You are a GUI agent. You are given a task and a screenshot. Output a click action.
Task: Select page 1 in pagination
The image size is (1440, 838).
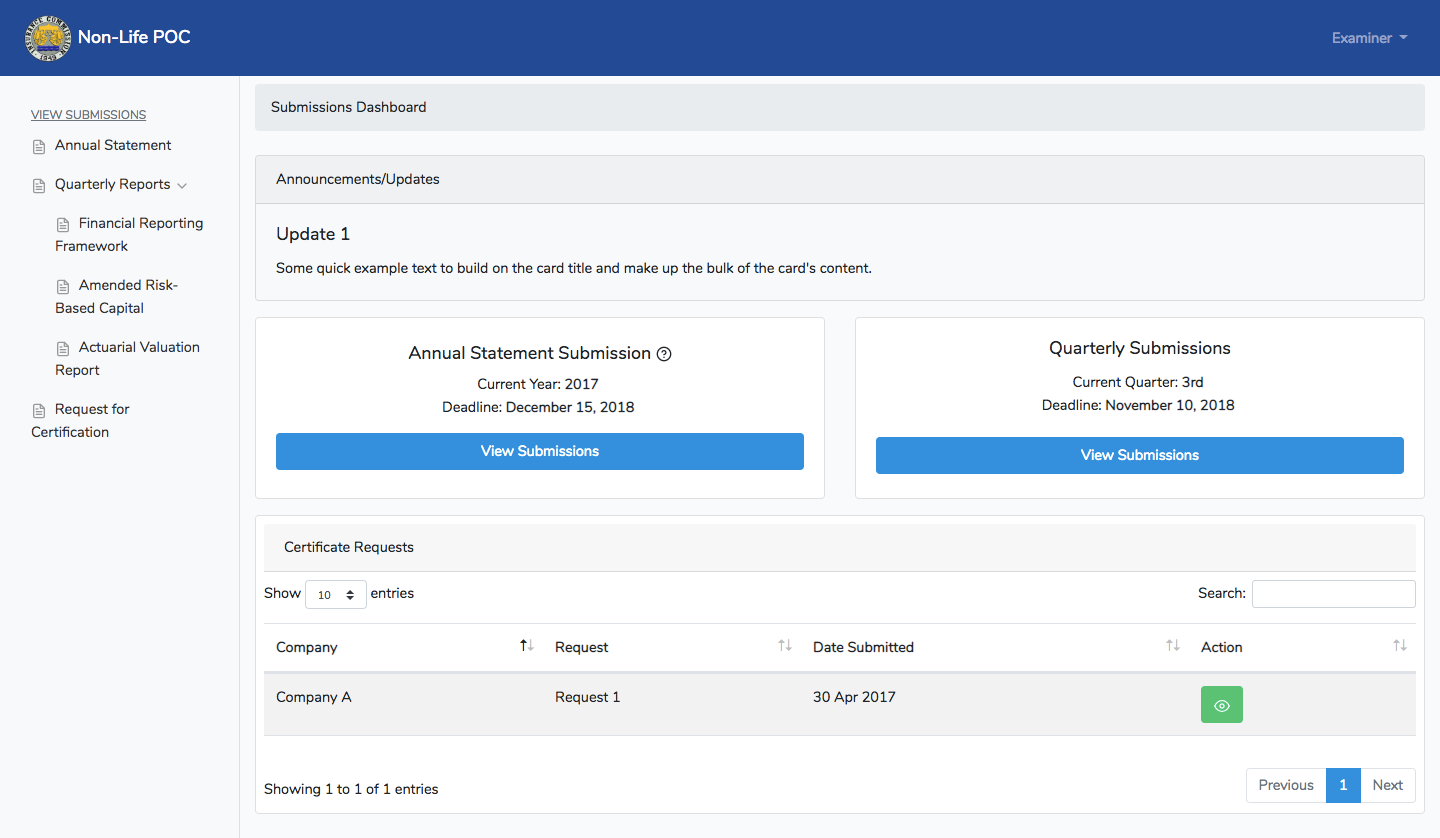1343,785
